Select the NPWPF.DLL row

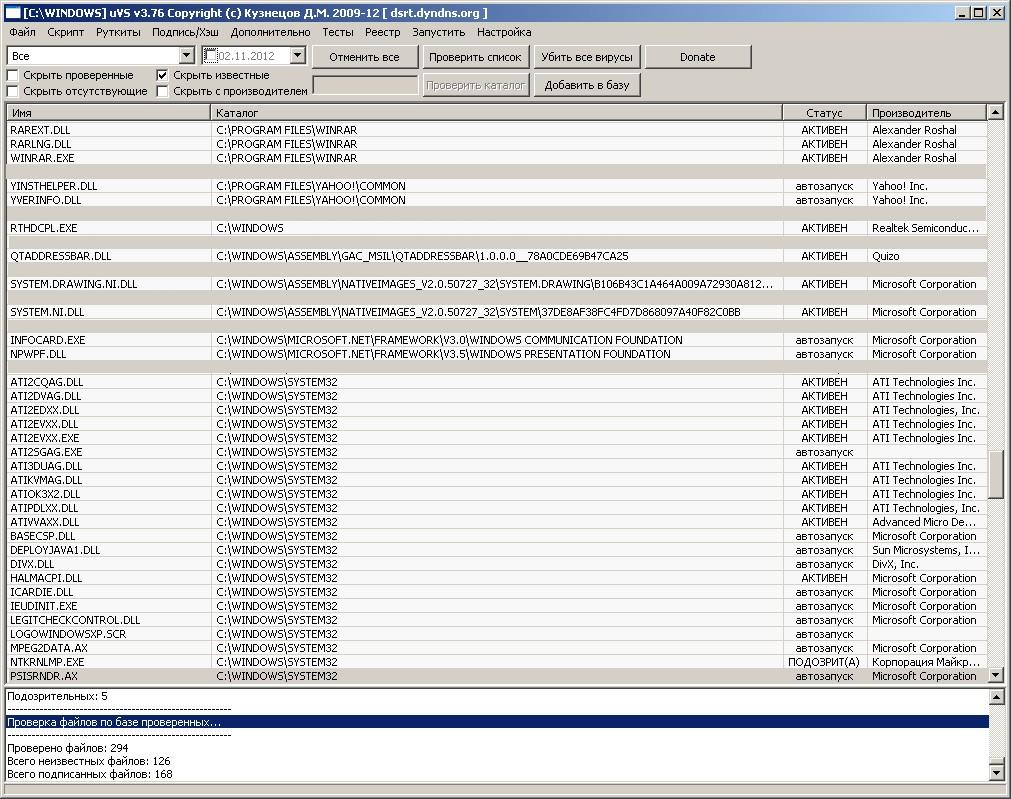coord(496,354)
